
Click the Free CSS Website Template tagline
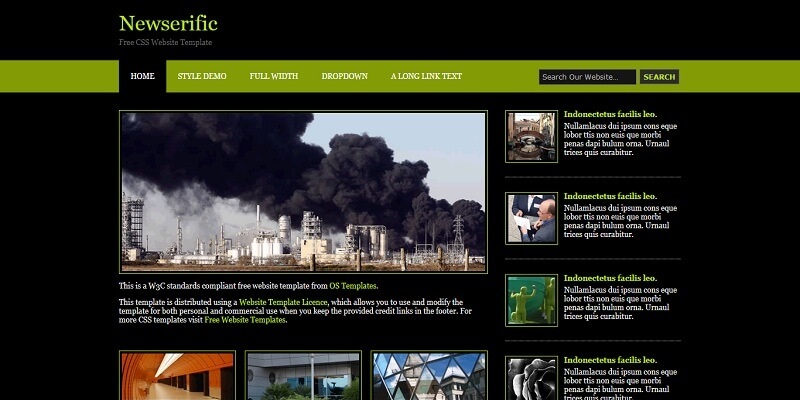click(165, 42)
